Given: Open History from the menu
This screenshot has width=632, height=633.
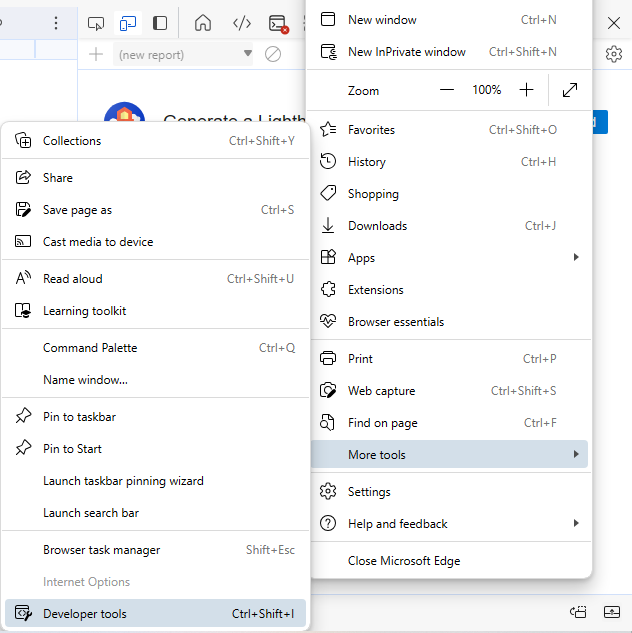Looking at the screenshot, I should [449, 161].
